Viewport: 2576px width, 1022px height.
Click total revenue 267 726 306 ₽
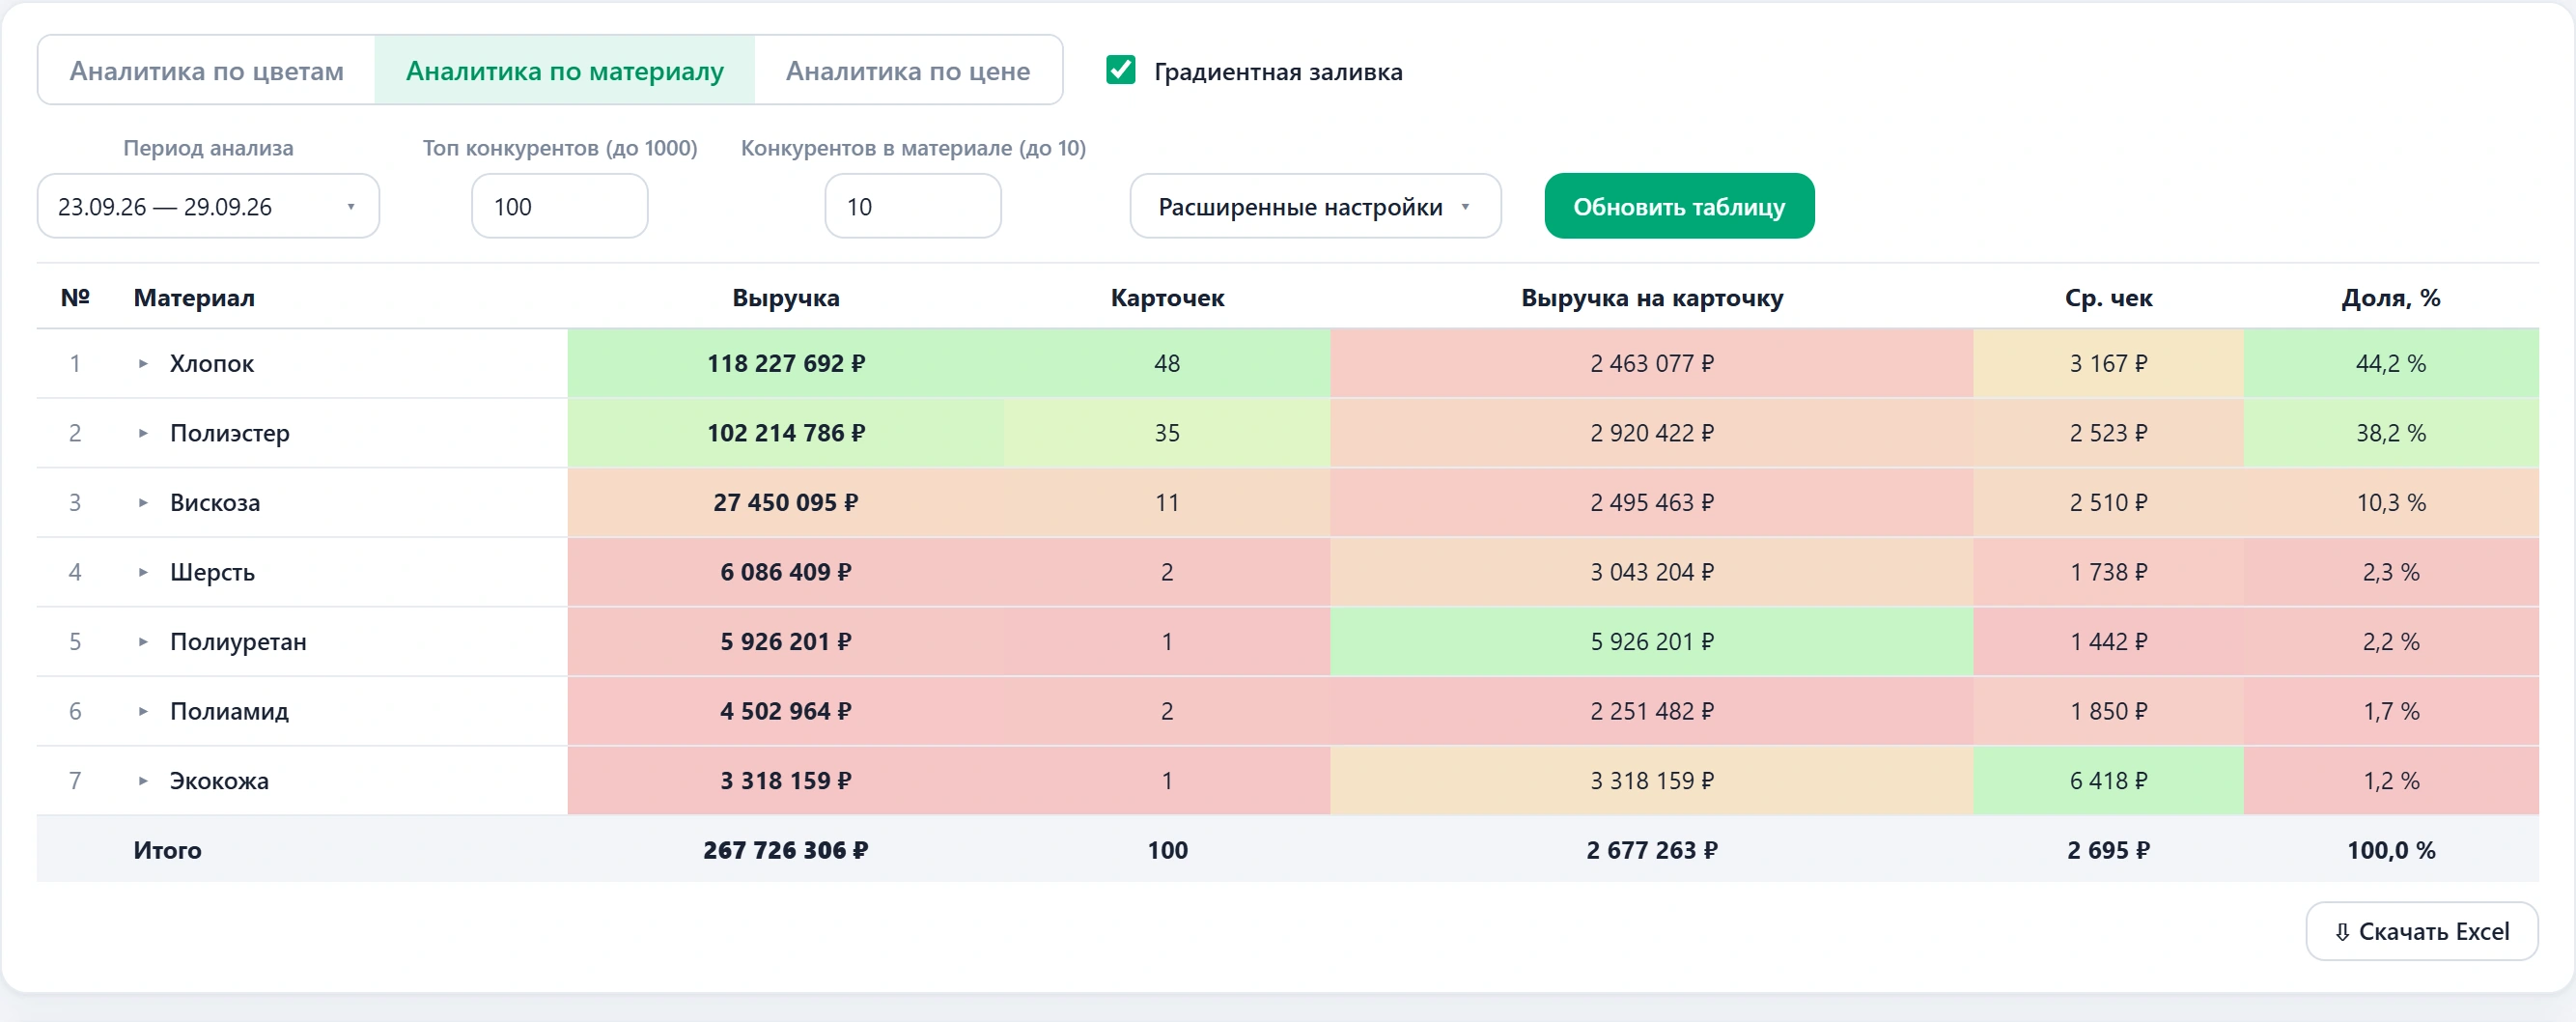point(785,850)
